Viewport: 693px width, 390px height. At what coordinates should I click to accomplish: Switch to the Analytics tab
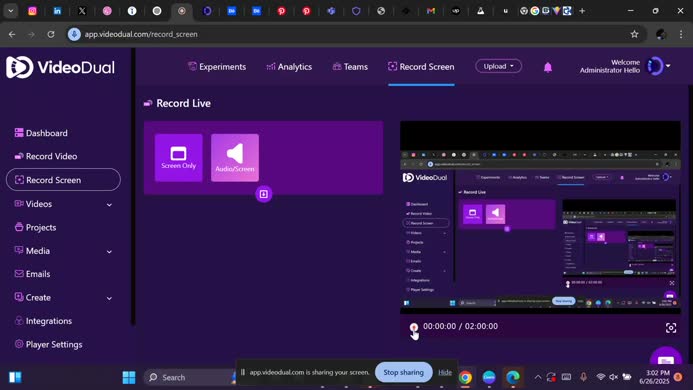pos(289,67)
